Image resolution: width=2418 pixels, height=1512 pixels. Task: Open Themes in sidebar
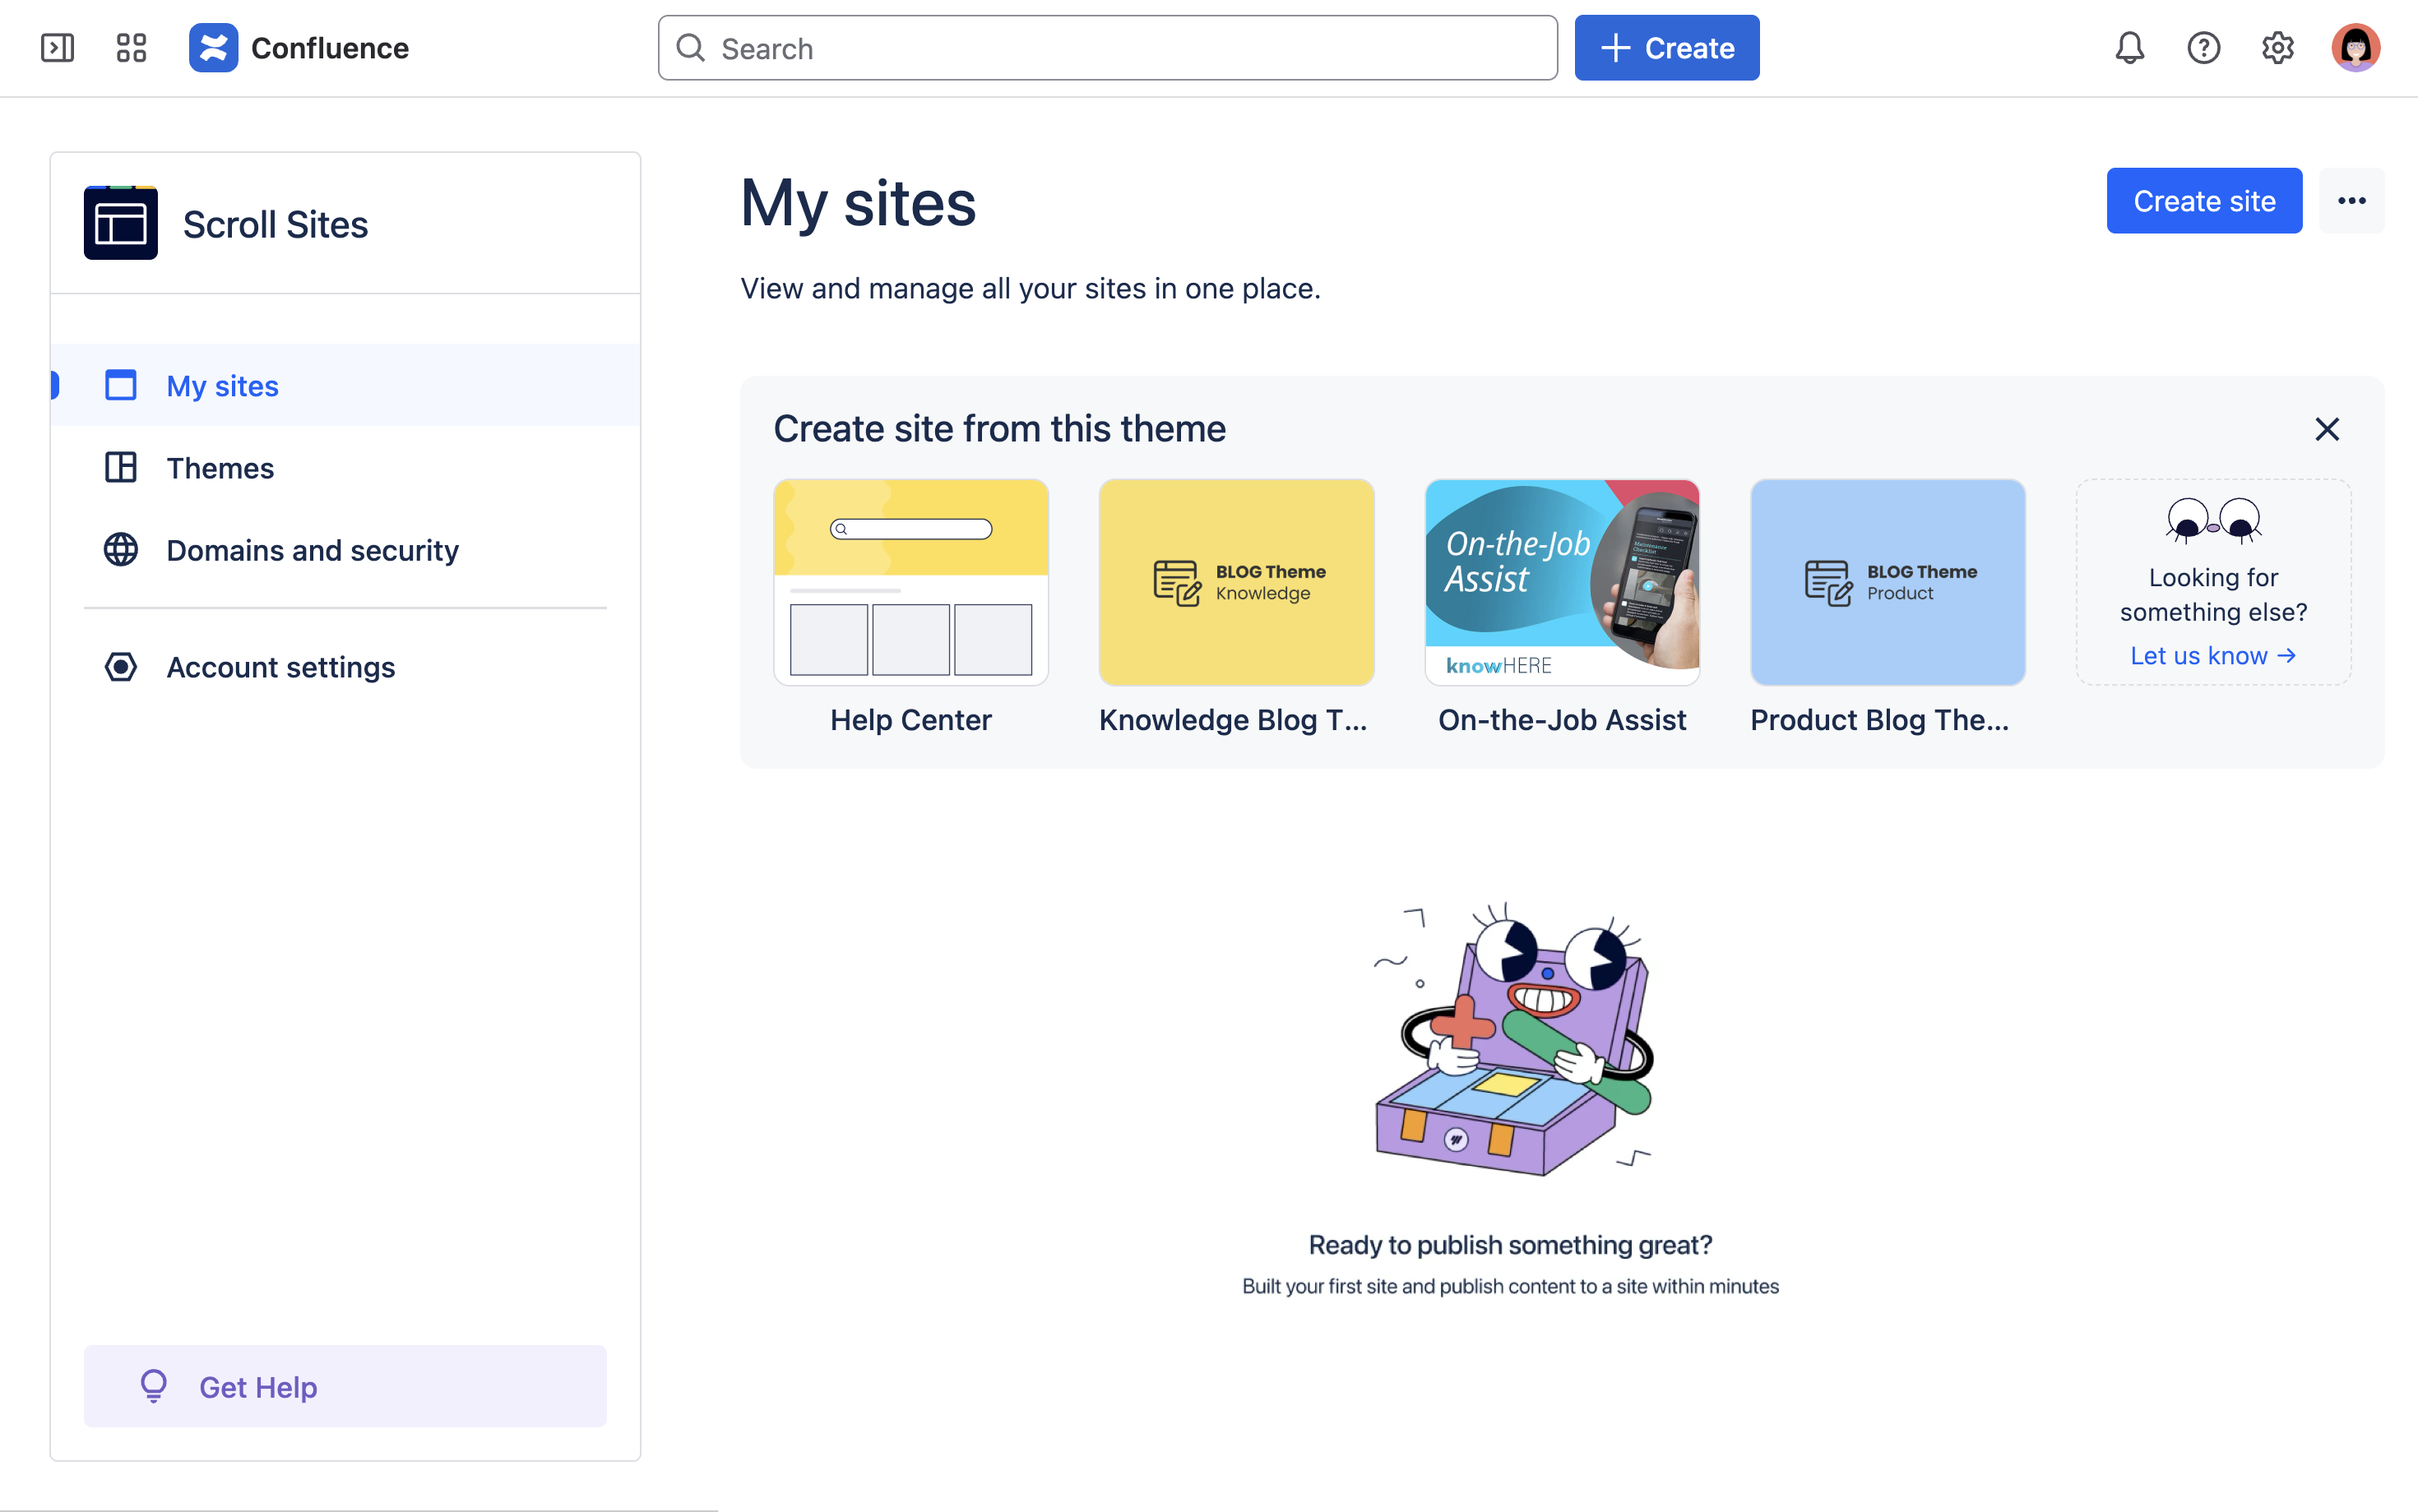(220, 468)
